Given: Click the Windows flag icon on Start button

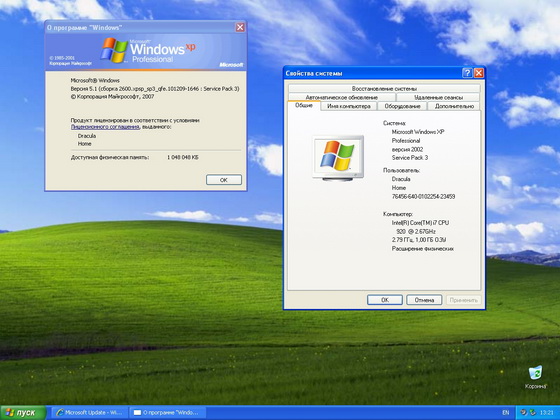Looking at the screenshot, I should [x=10, y=413].
